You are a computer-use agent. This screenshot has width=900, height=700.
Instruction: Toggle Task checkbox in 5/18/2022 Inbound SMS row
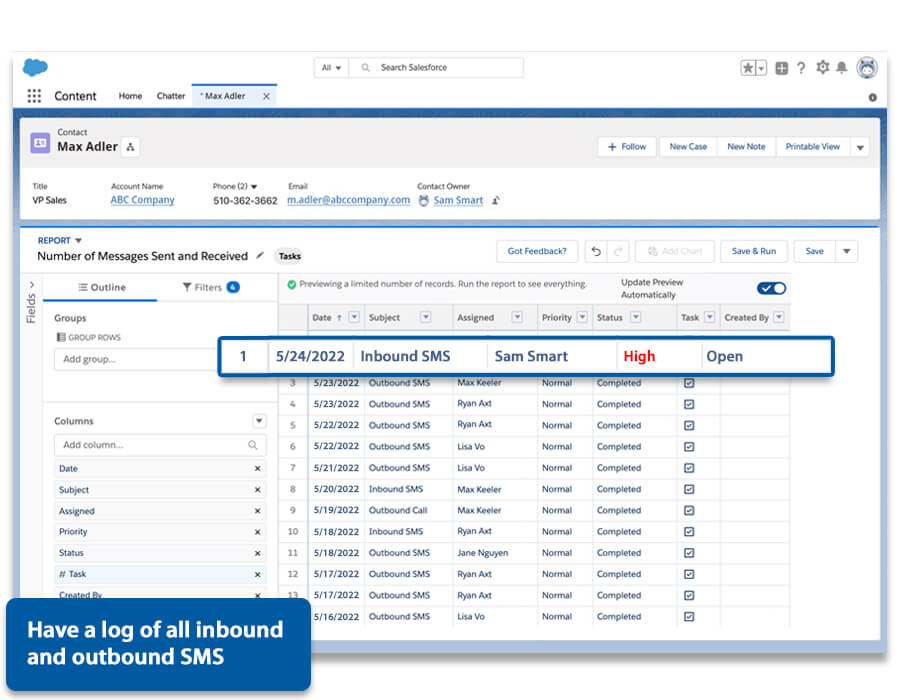(x=689, y=531)
